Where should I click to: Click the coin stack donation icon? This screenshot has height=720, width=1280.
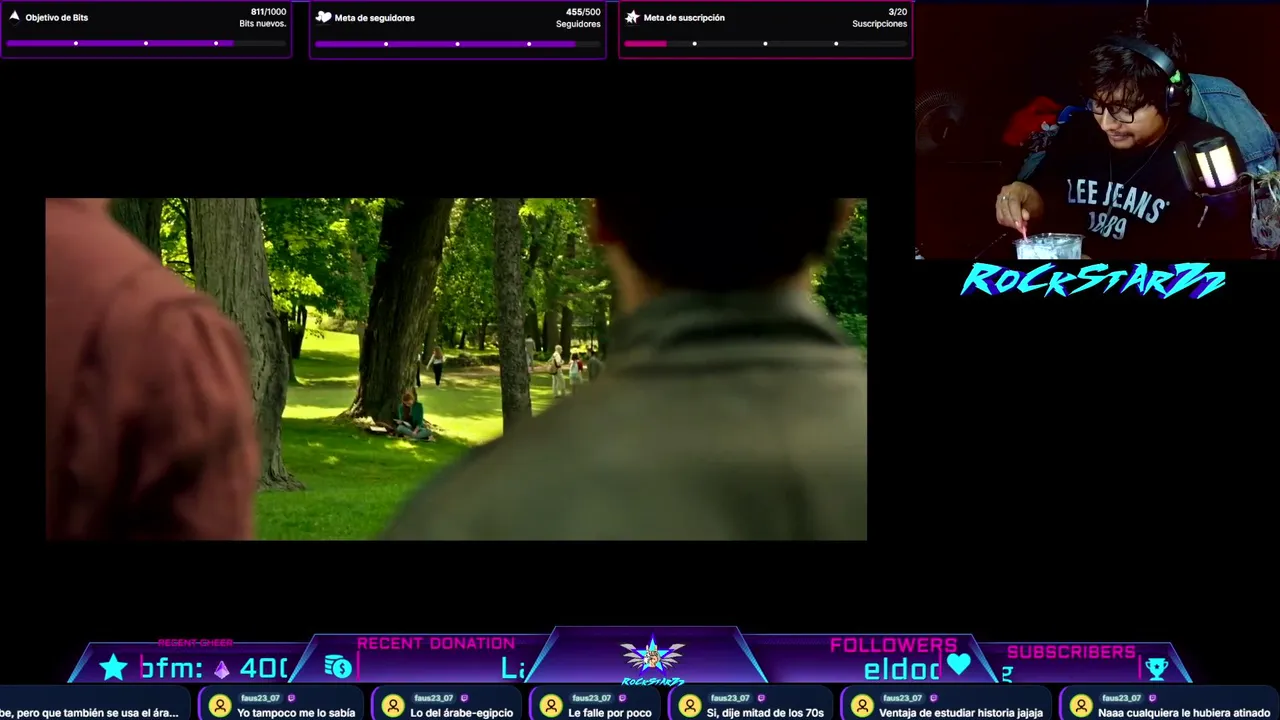(338, 667)
